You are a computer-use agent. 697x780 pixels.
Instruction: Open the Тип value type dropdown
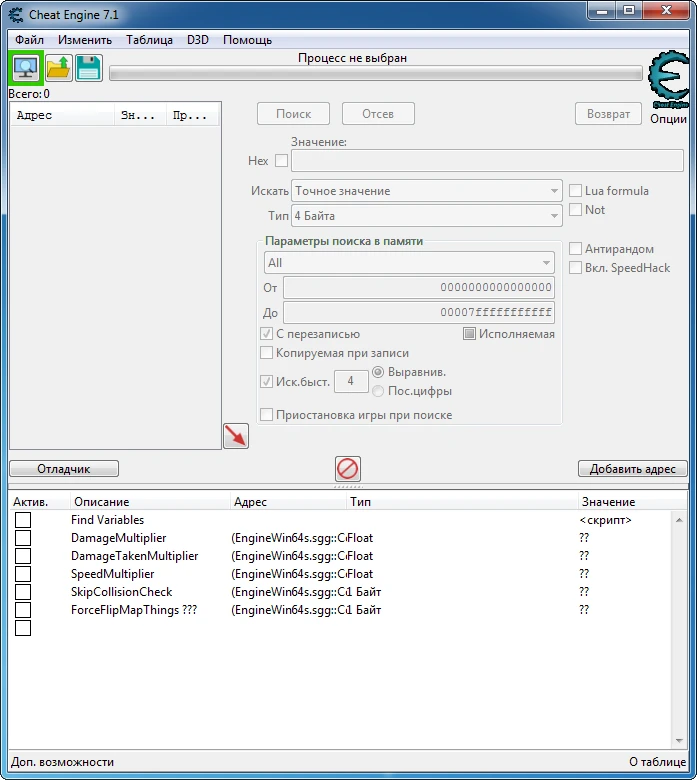[x=427, y=216]
